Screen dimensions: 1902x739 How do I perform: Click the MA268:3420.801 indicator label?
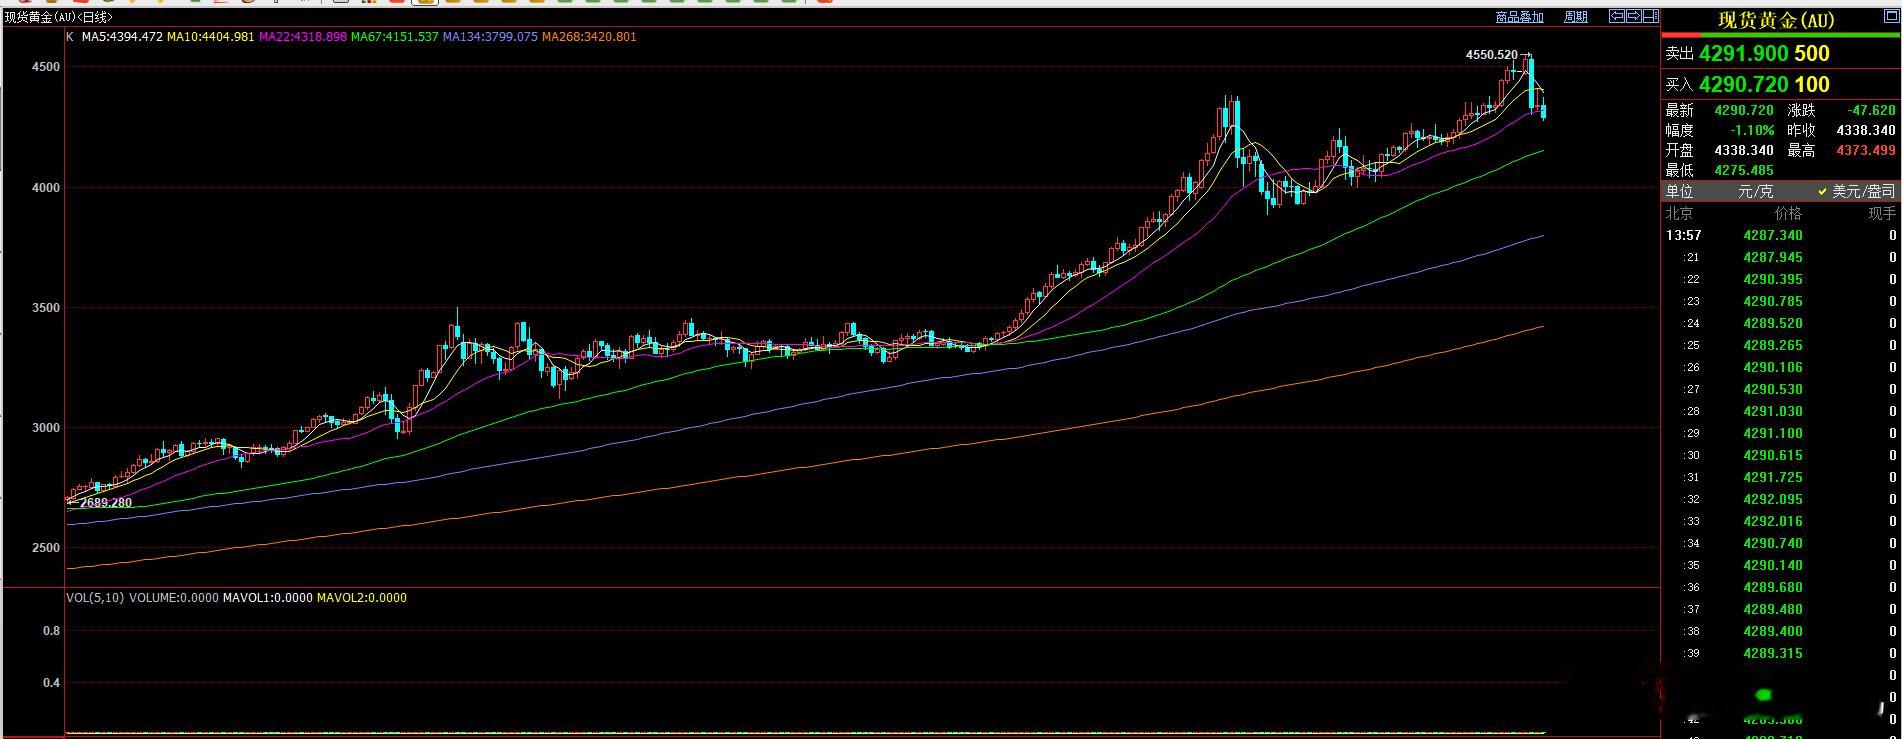pos(589,37)
